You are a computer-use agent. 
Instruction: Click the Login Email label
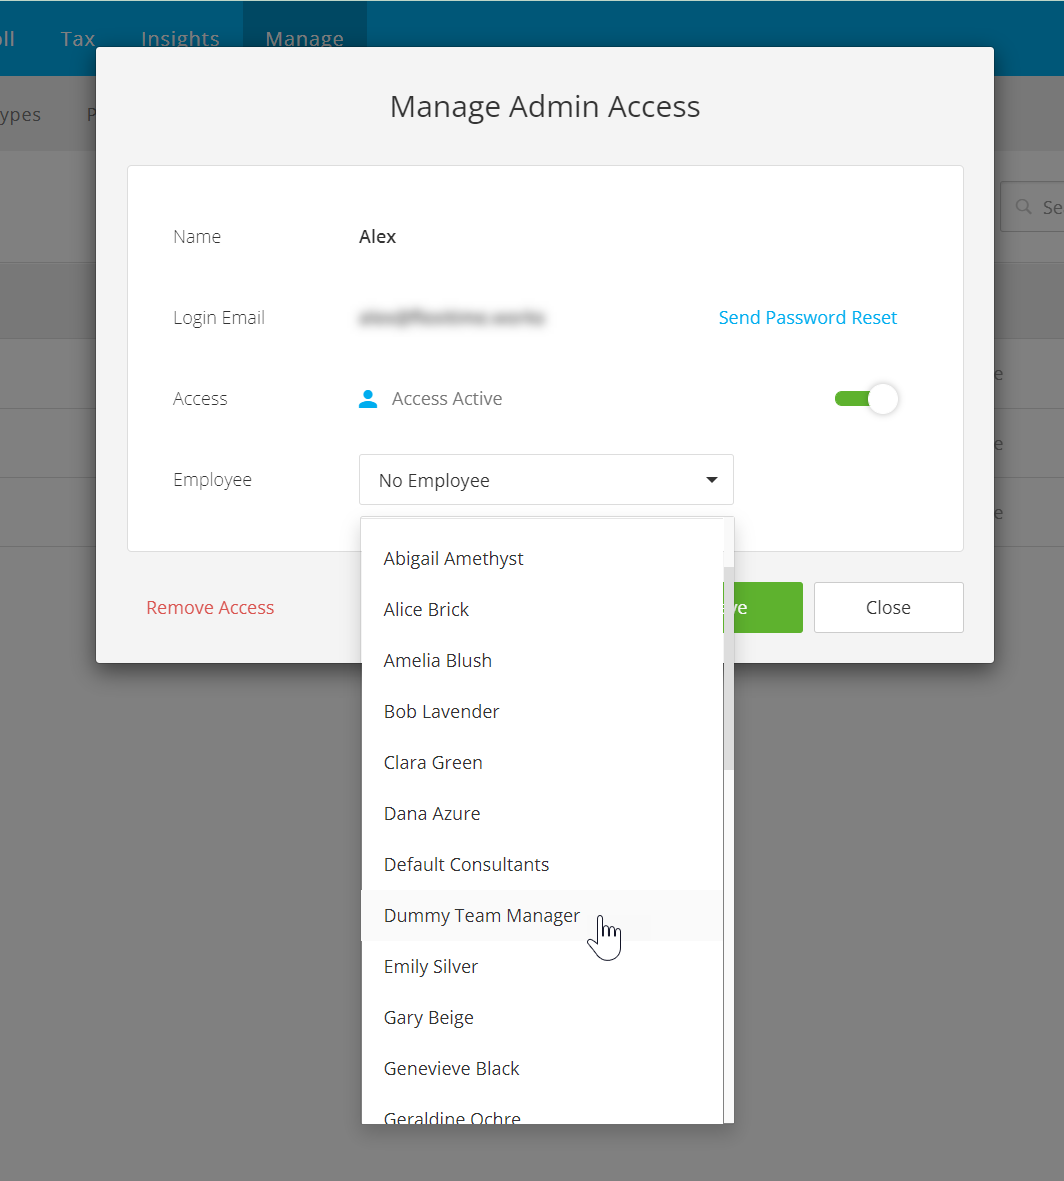pyautogui.click(x=219, y=318)
